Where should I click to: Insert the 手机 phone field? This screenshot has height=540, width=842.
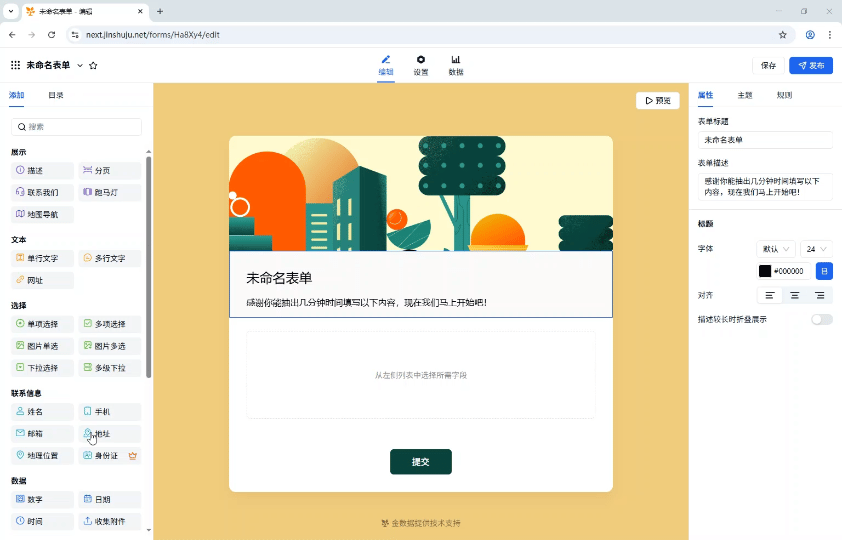[110, 411]
